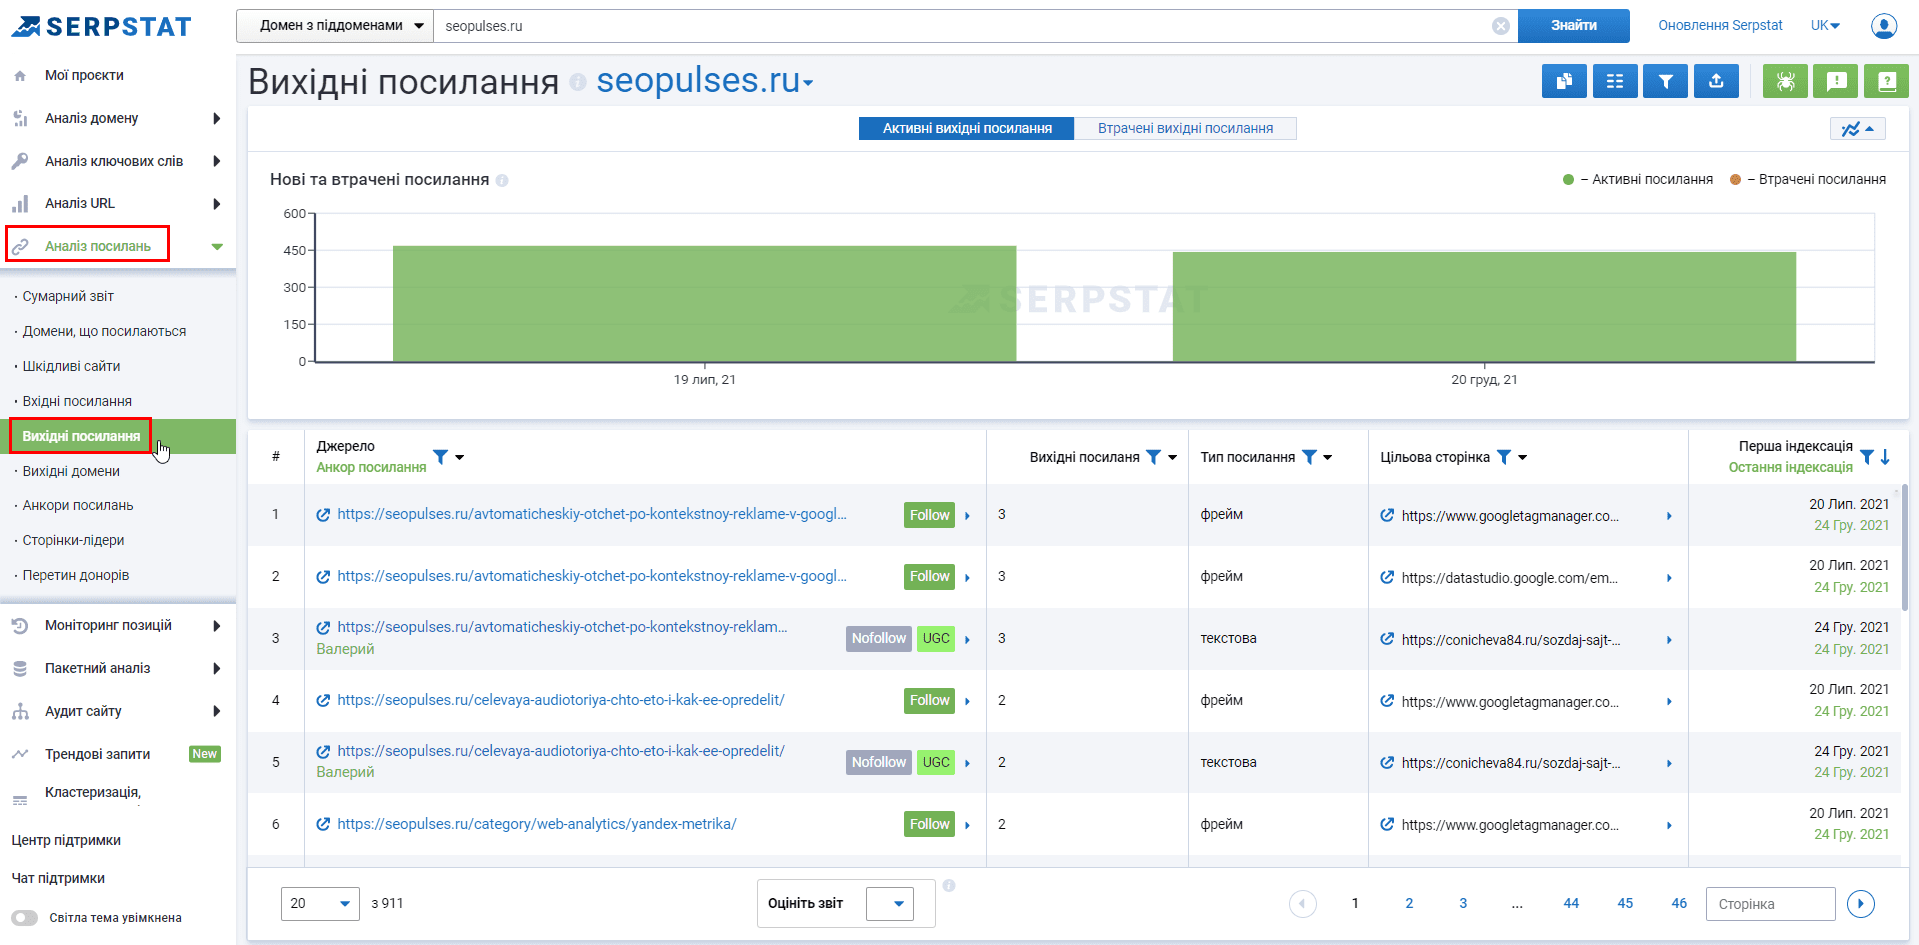This screenshot has height=945, width=1919.
Task: Go to previous page arrow
Action: (x=1303, y=904)
